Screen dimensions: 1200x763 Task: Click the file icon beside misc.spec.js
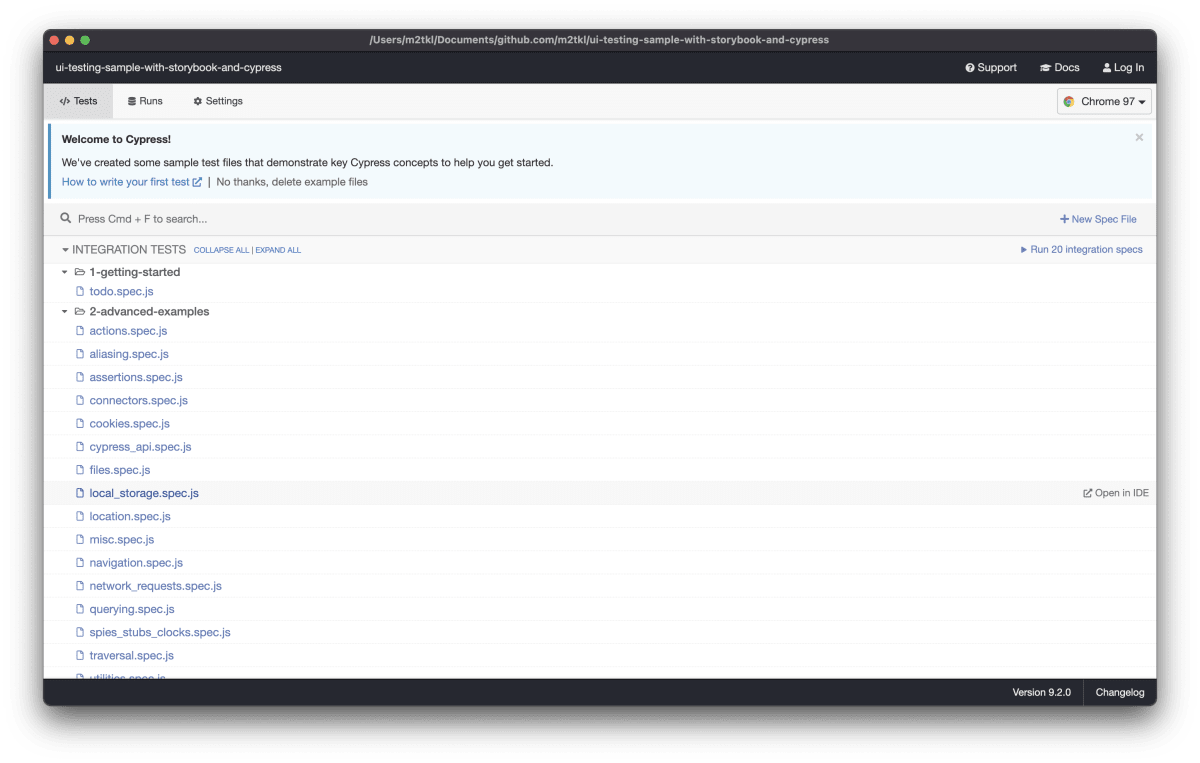point(80,540)
